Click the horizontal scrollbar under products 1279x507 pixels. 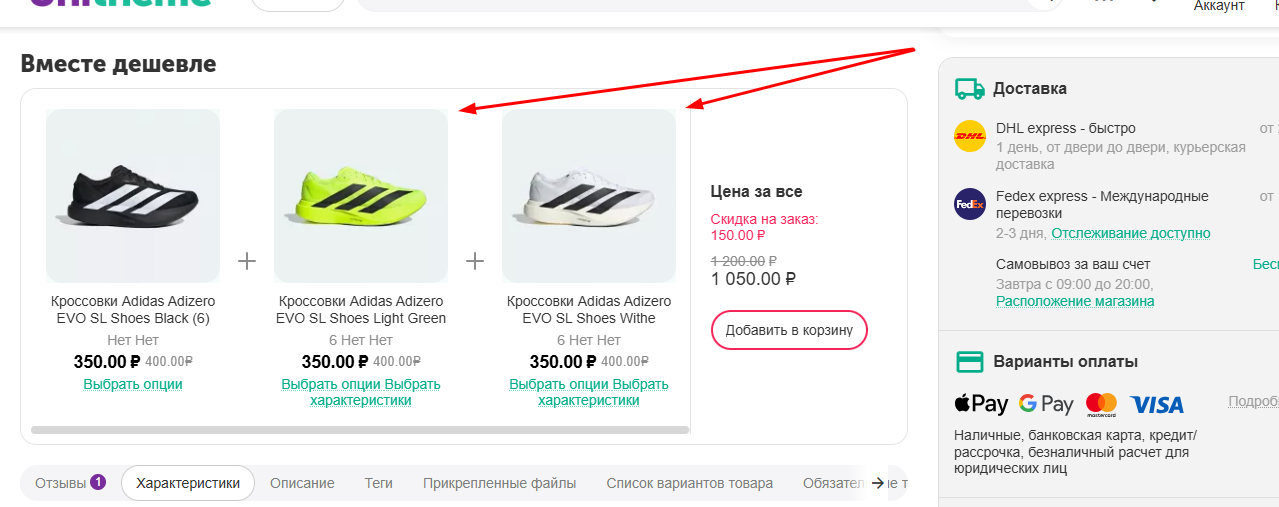[x=360, y=430]
